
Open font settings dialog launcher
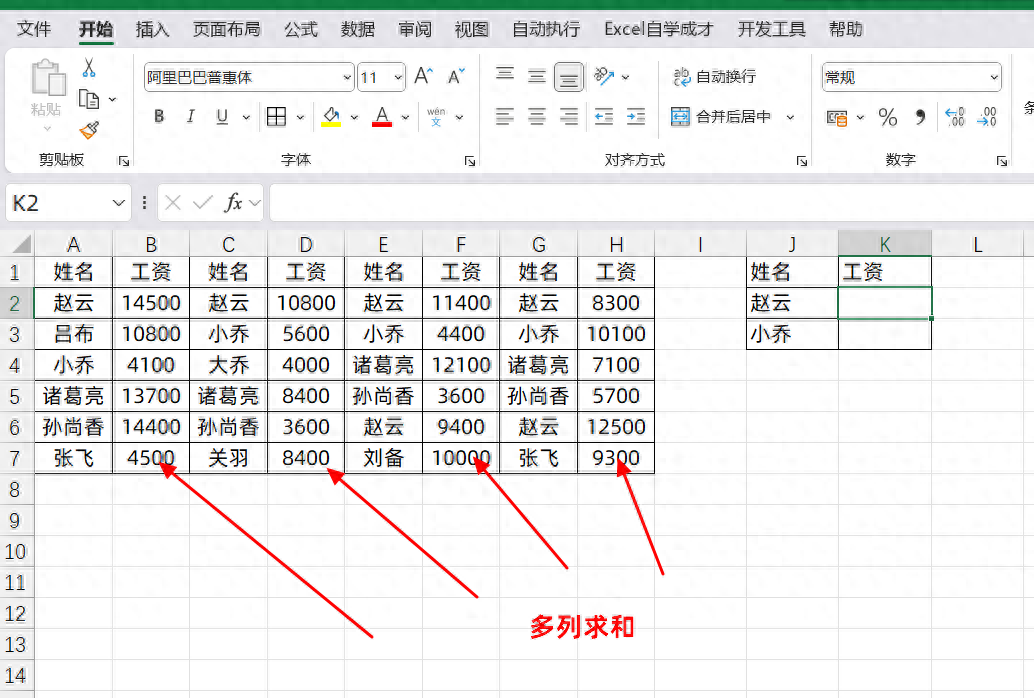point(470,161)
